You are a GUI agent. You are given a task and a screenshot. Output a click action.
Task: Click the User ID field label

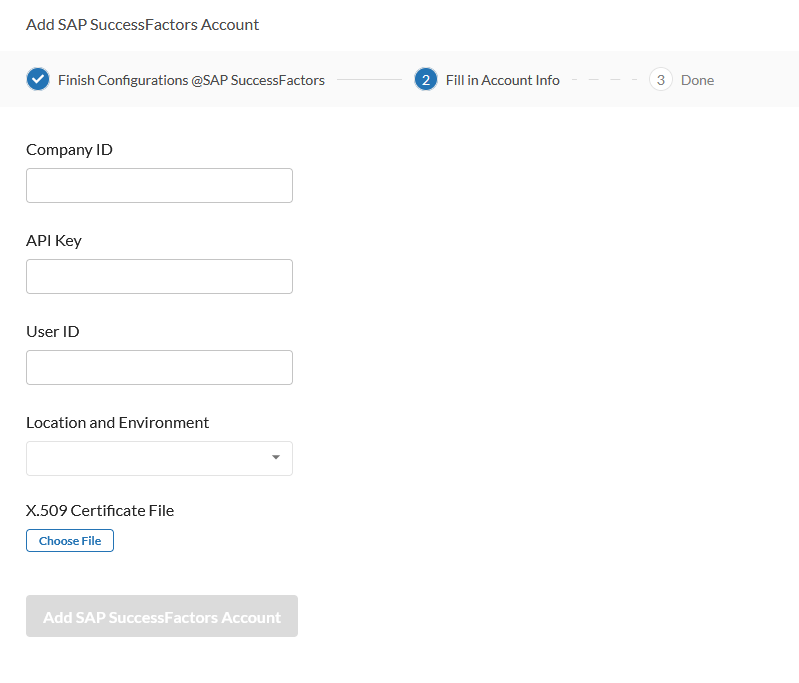(x=53, y=332)
